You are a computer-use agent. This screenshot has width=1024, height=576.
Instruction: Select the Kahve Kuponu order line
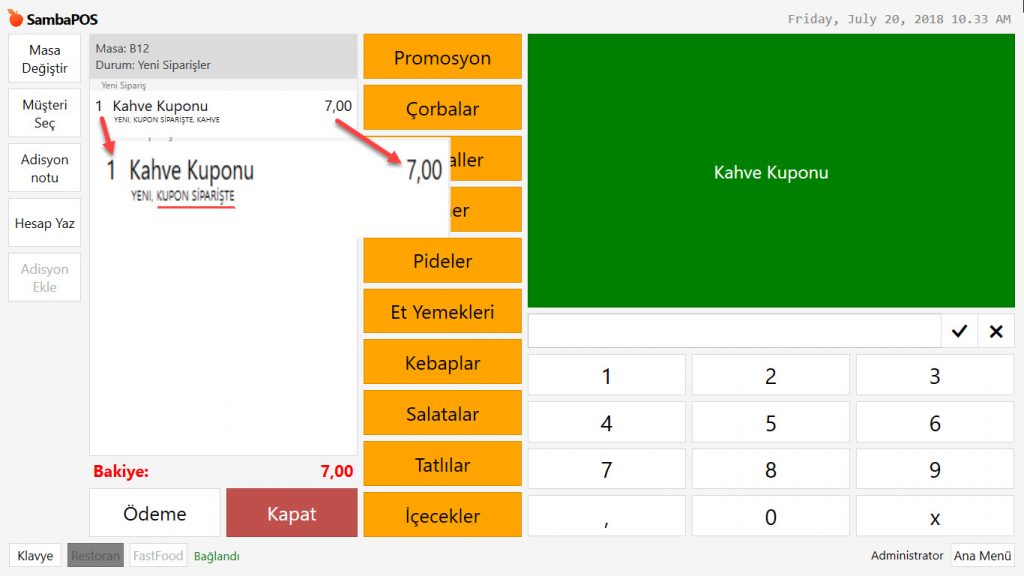tap(222, 110)
